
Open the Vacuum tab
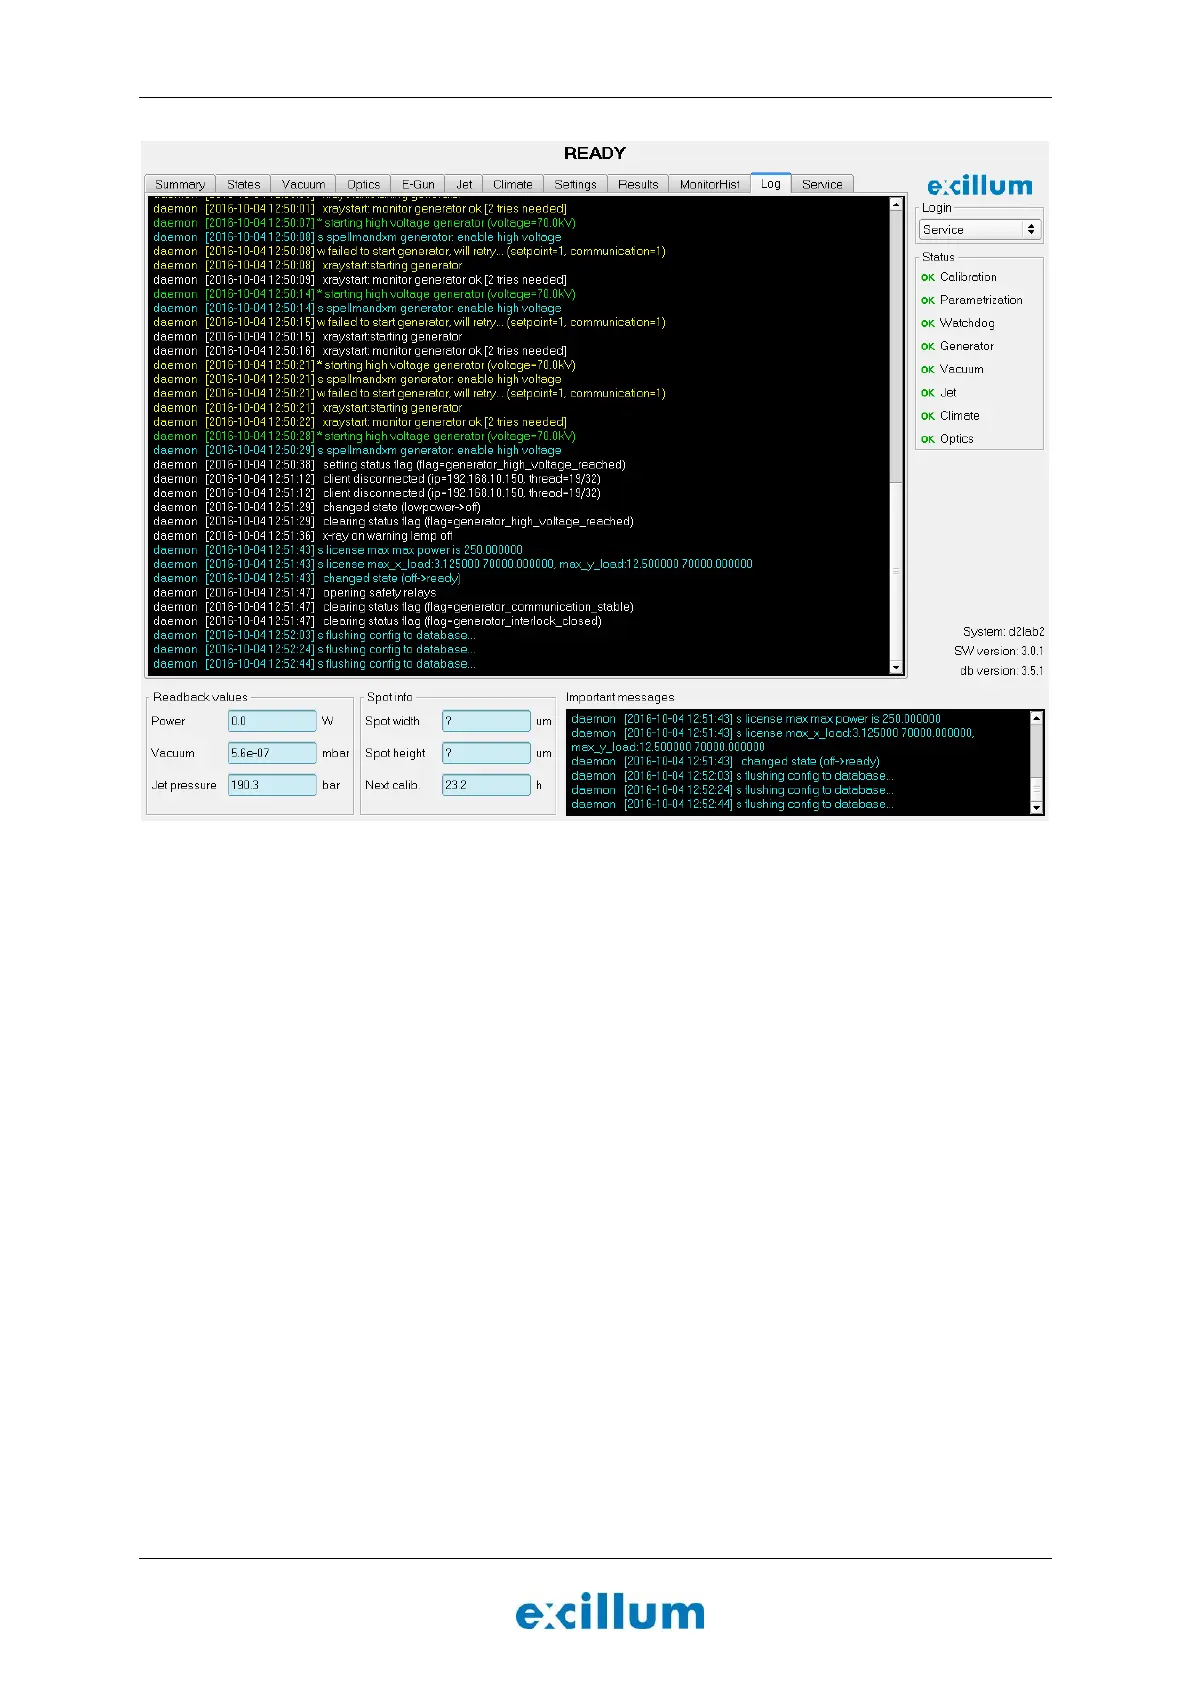pos(303,184)
